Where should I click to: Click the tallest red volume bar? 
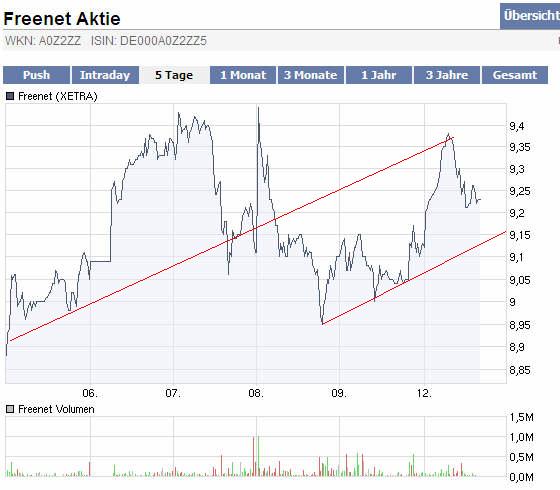pyautogui.click(x=254, y=456)
